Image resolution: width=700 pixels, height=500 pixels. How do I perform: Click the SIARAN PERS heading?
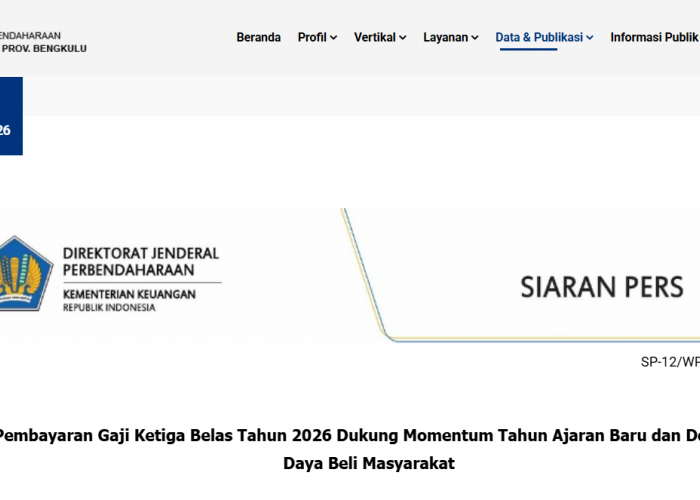[x=602, y=287]
